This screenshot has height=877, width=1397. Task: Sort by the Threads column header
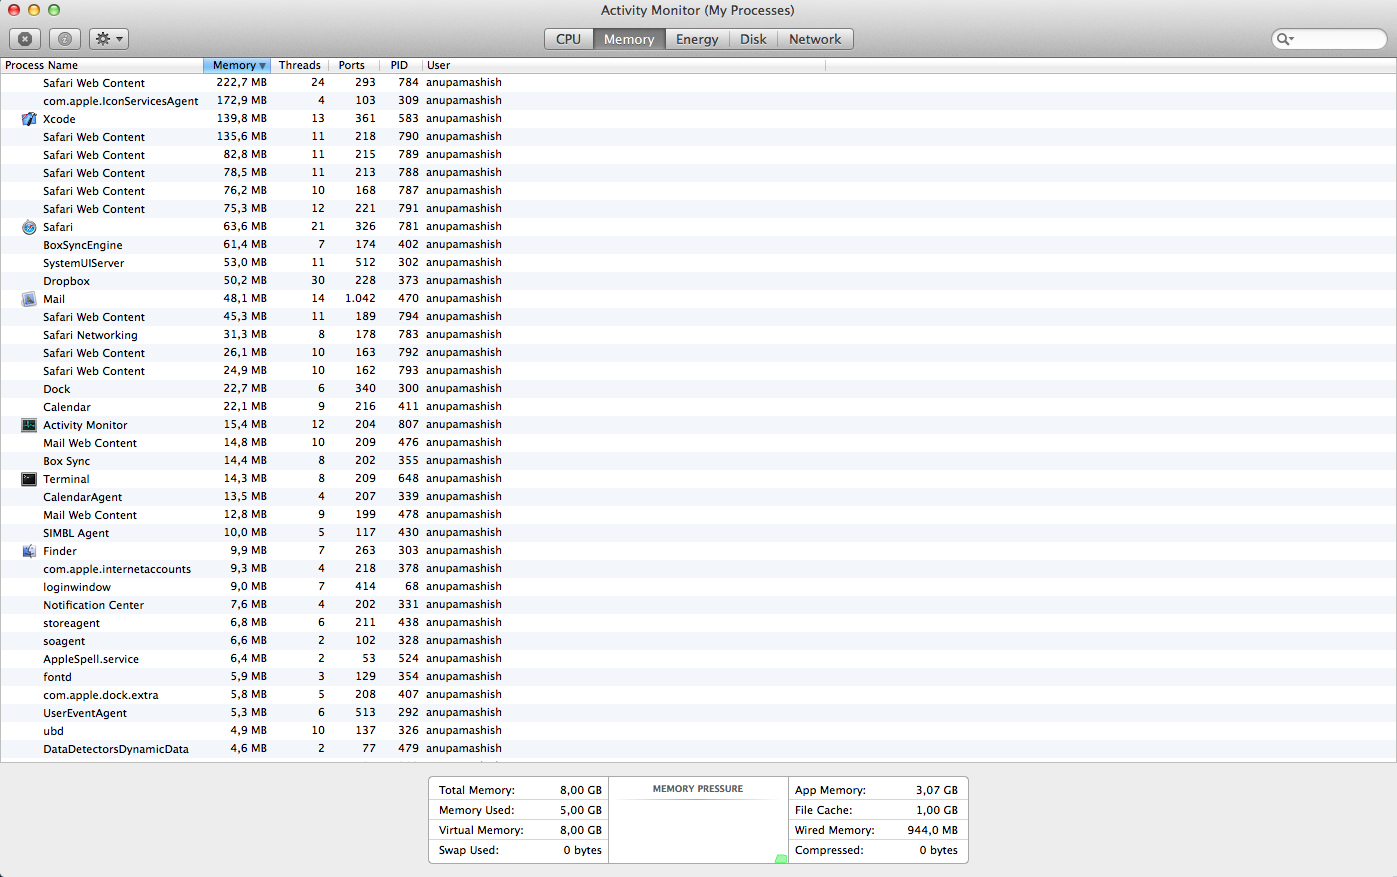pos(300,65)
